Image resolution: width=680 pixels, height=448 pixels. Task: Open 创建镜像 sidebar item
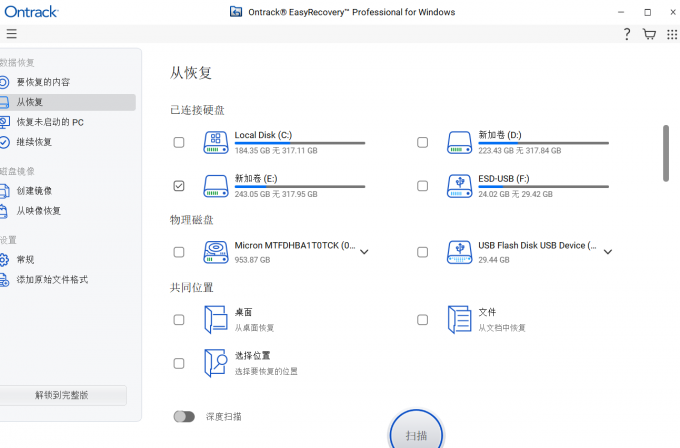(x=68, y=191)
